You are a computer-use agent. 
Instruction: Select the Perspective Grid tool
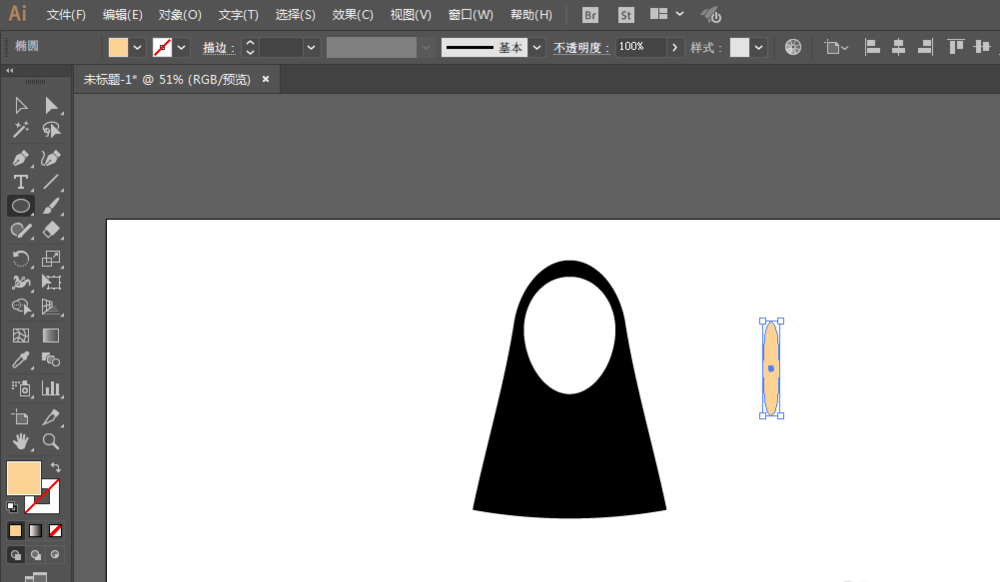pos(51,307)
